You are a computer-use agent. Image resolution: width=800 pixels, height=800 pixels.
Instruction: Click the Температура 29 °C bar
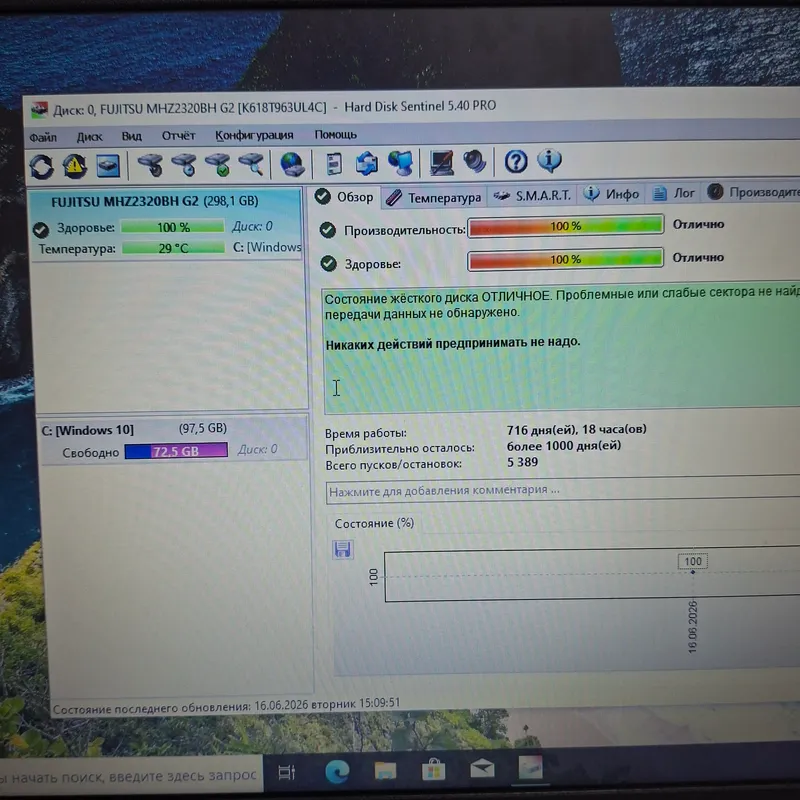[x=173, y=248]
